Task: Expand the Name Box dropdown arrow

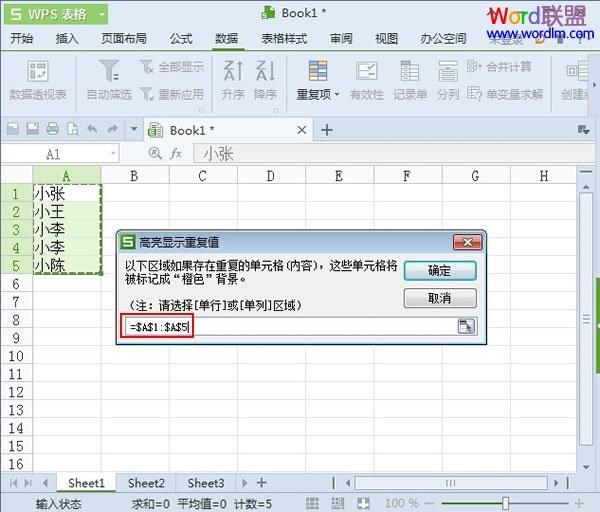Action: pyautogui.click(x=111, y=154)
